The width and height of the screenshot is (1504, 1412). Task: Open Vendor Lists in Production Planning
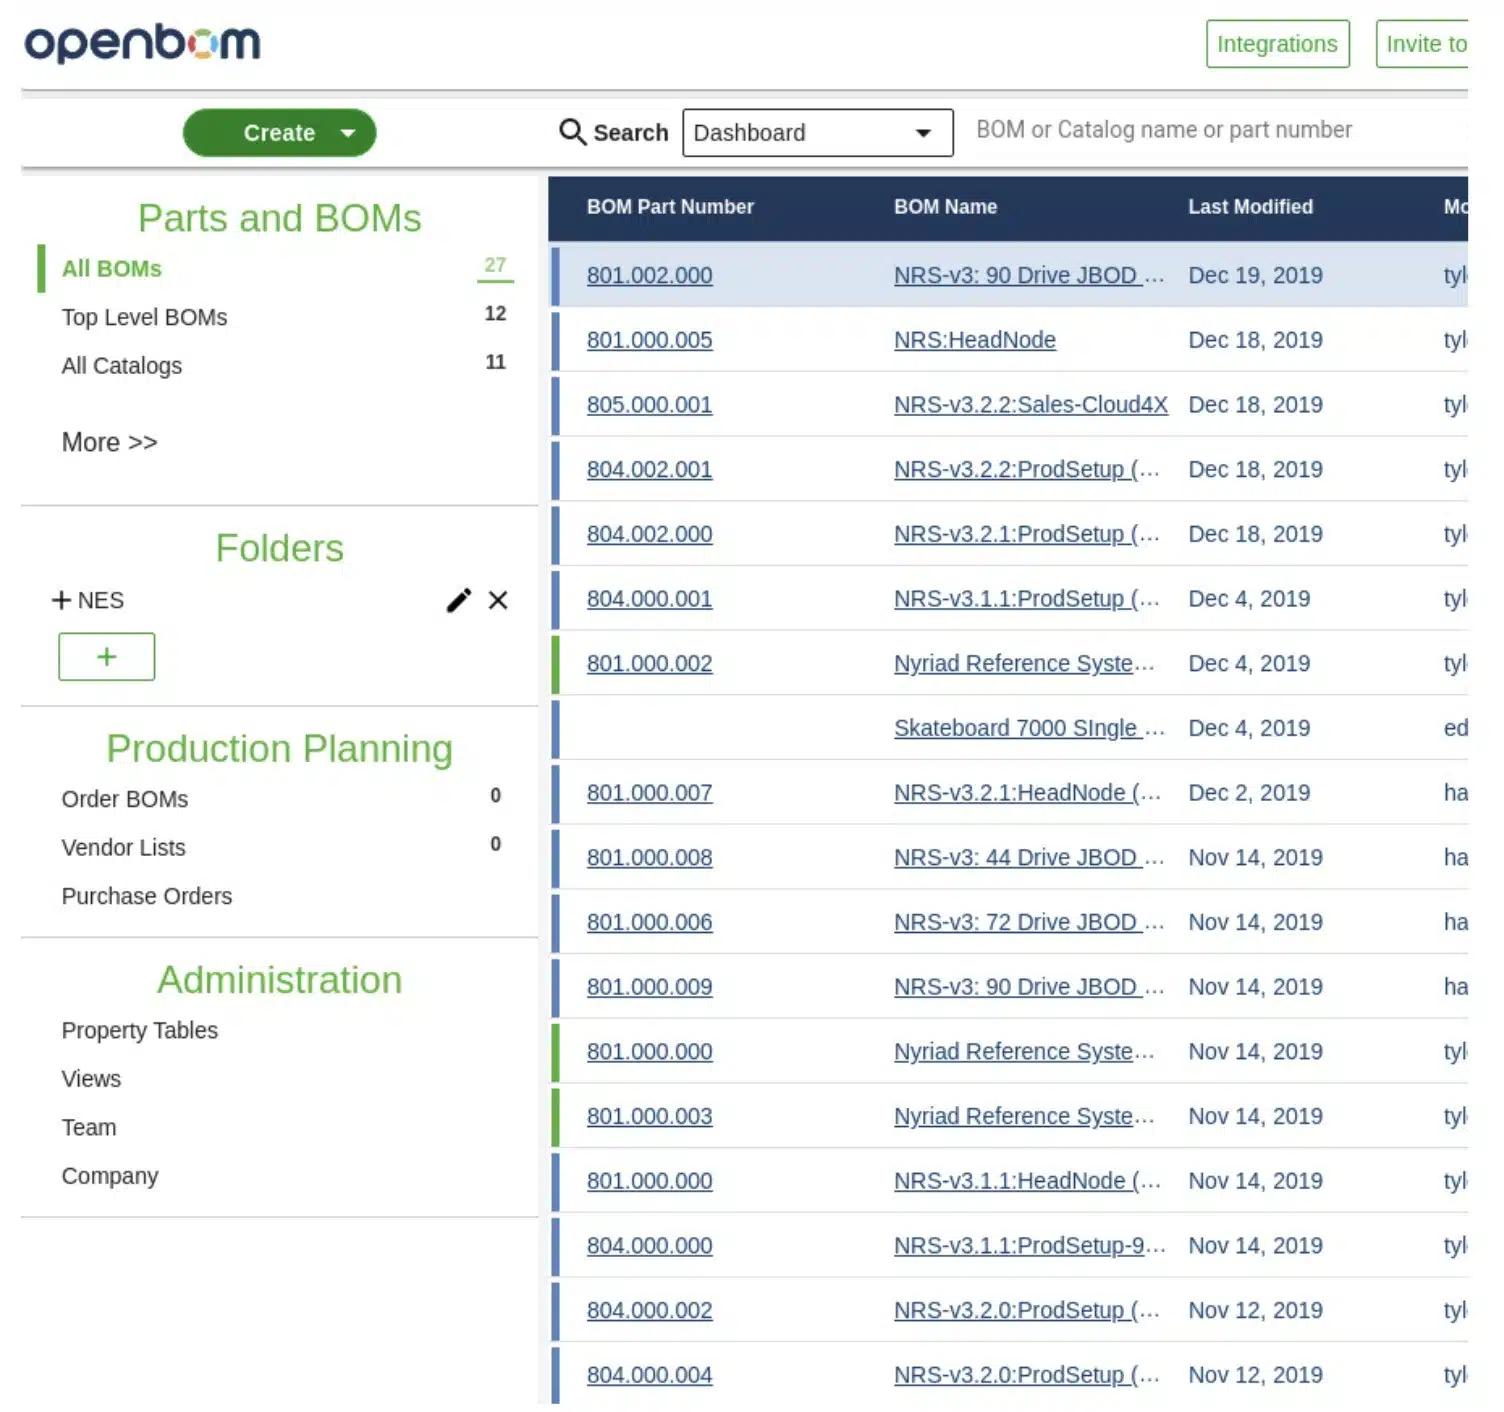pos(123,847)
